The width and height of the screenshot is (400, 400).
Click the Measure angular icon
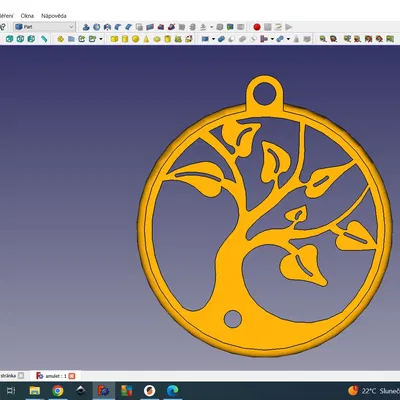click(x=333, y=39)
